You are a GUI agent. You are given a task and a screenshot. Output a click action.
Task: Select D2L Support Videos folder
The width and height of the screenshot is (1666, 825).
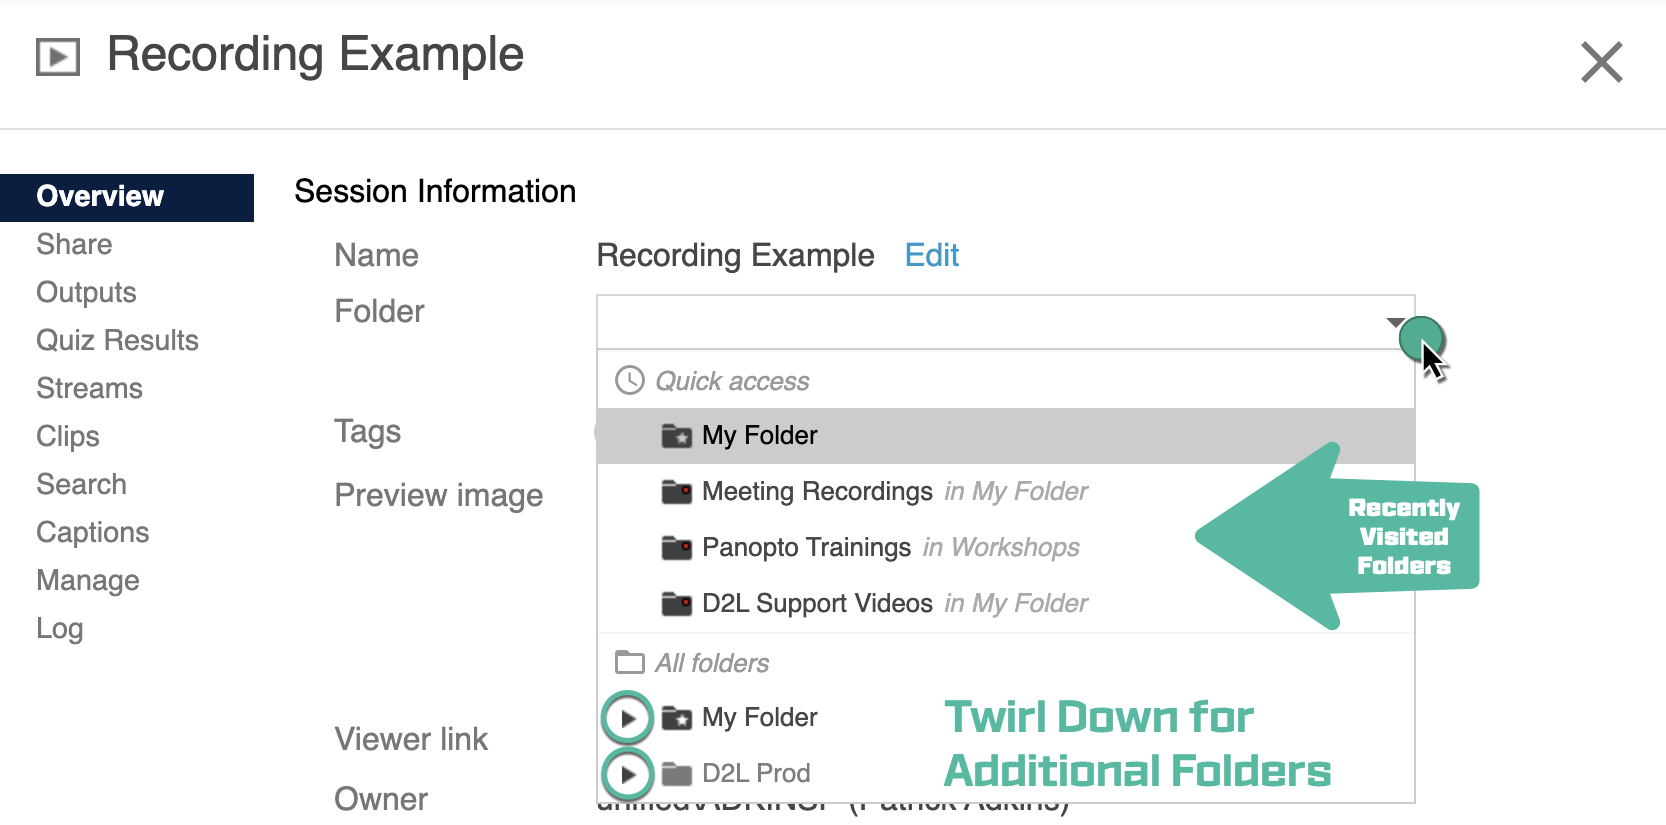[x=817, y=604]
